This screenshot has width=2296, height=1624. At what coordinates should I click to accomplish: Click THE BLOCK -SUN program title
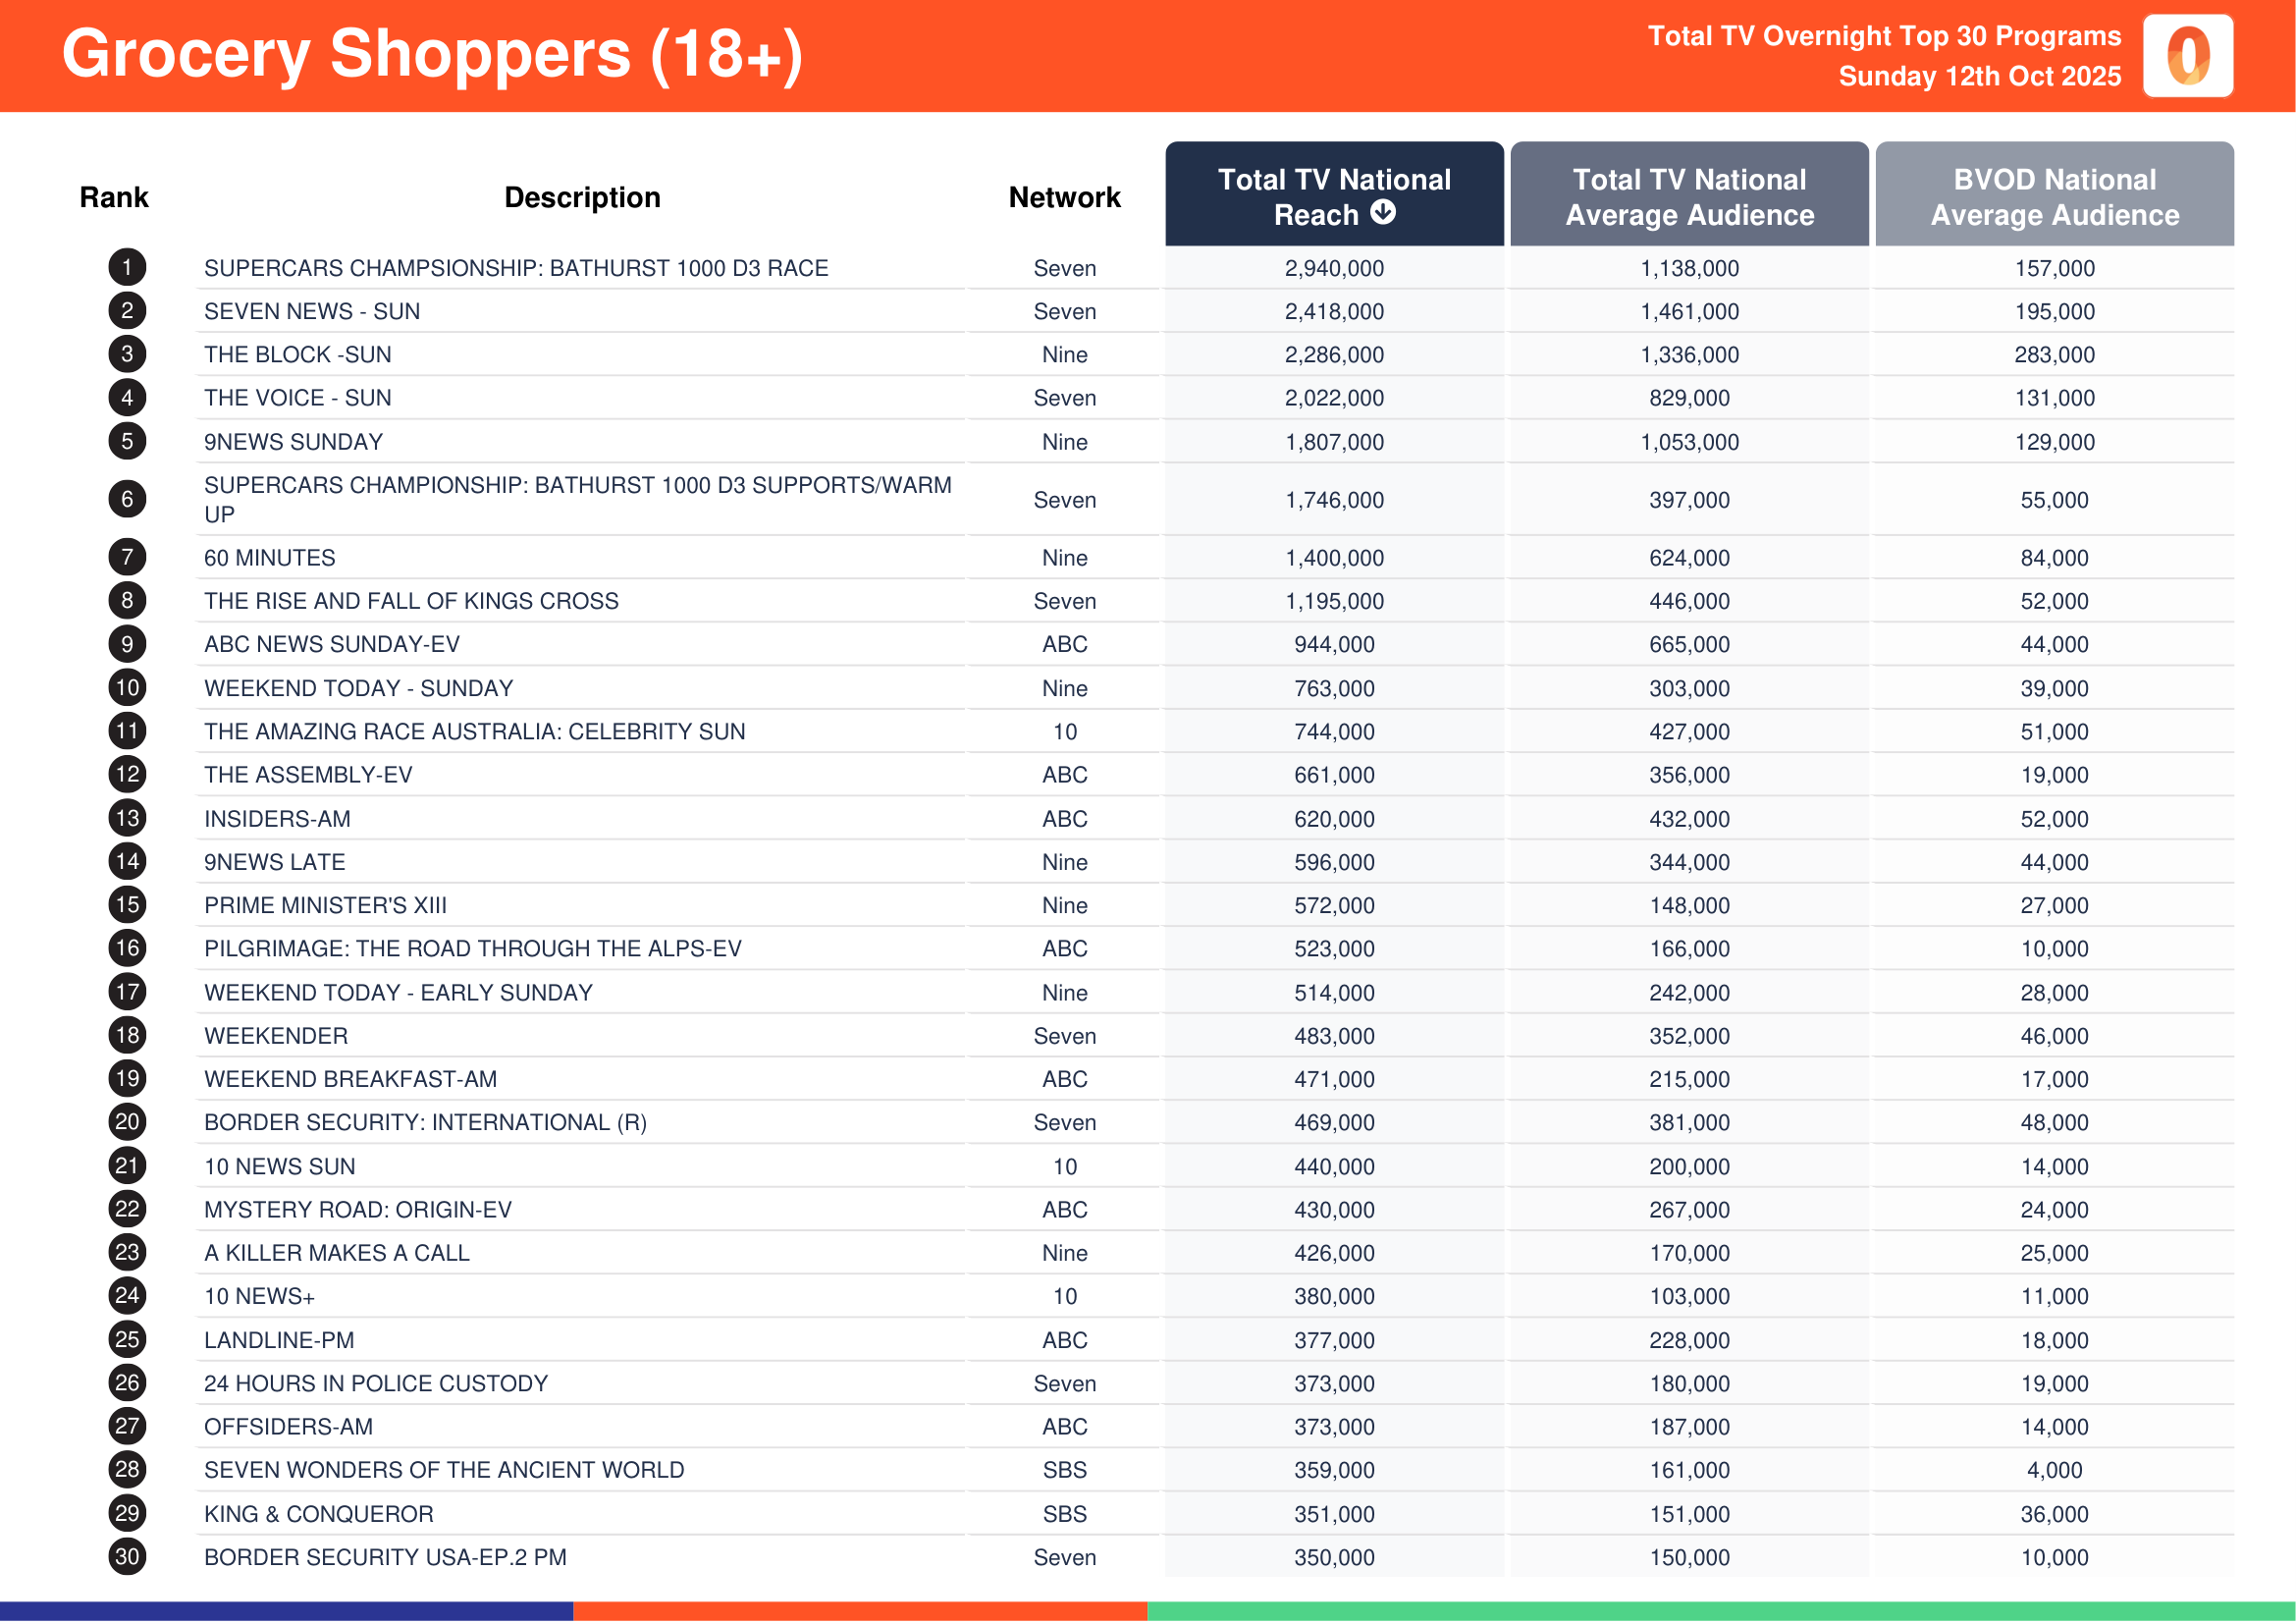[x=297, y=355]
